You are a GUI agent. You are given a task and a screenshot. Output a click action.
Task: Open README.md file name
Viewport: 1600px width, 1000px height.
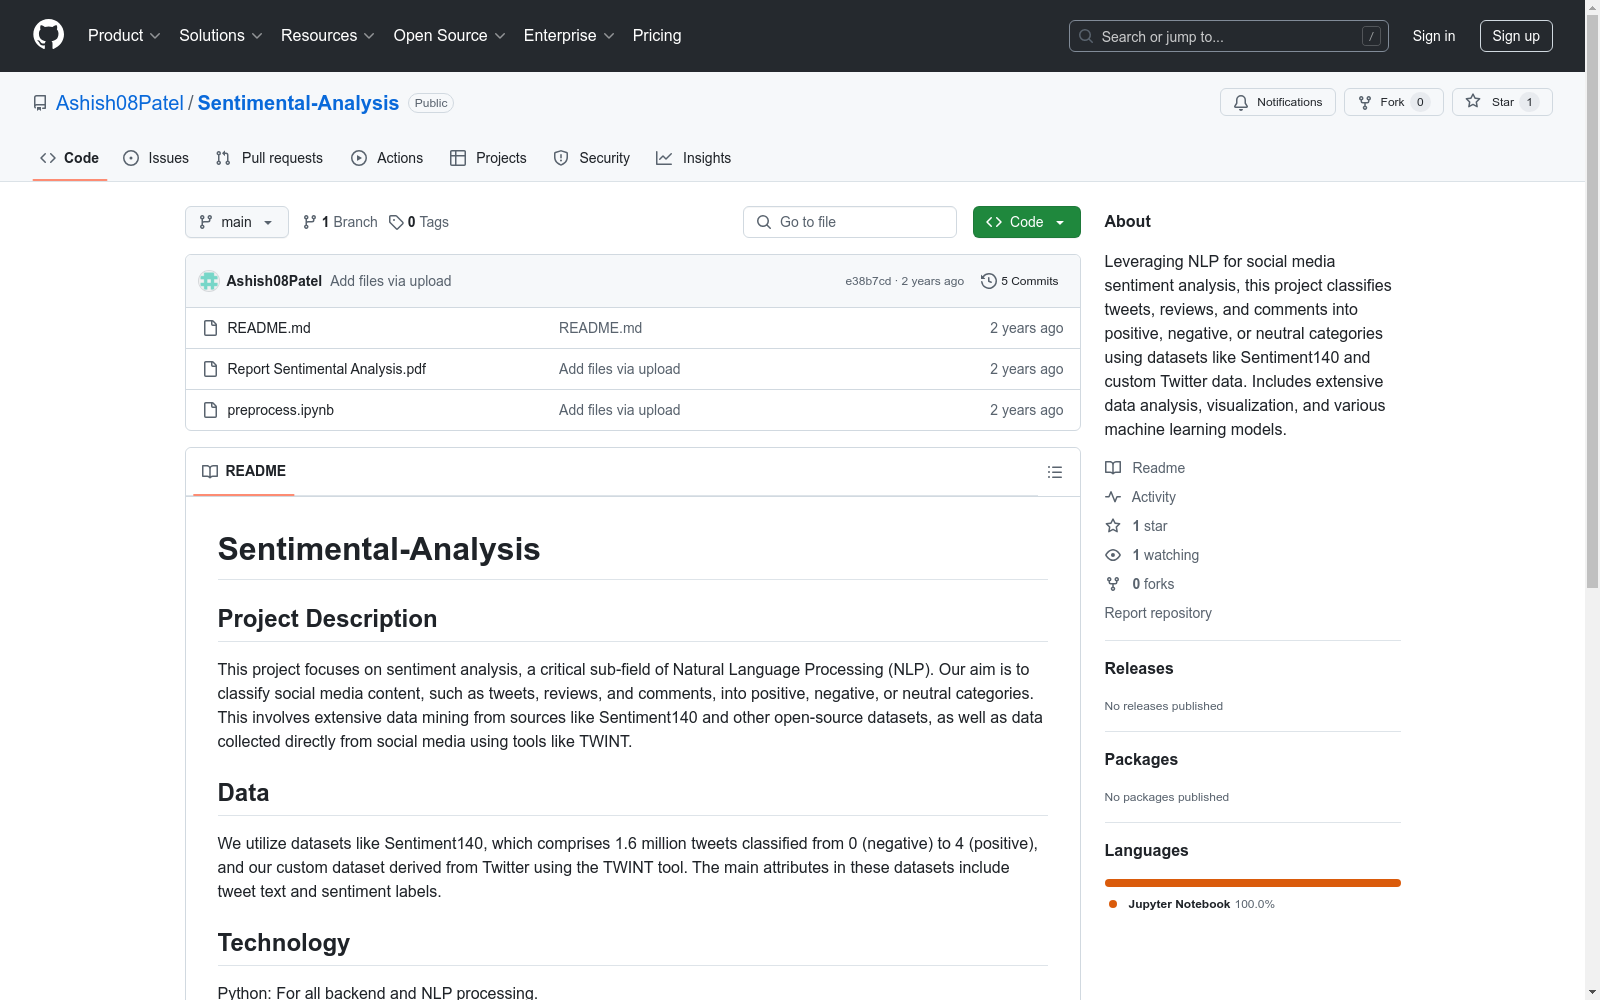(269, 328)
